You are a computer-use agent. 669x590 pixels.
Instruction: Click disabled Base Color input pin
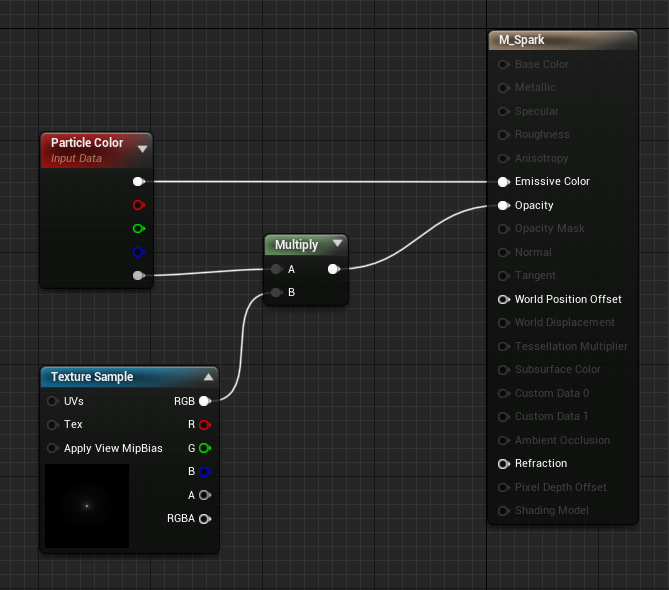point(504,64)
